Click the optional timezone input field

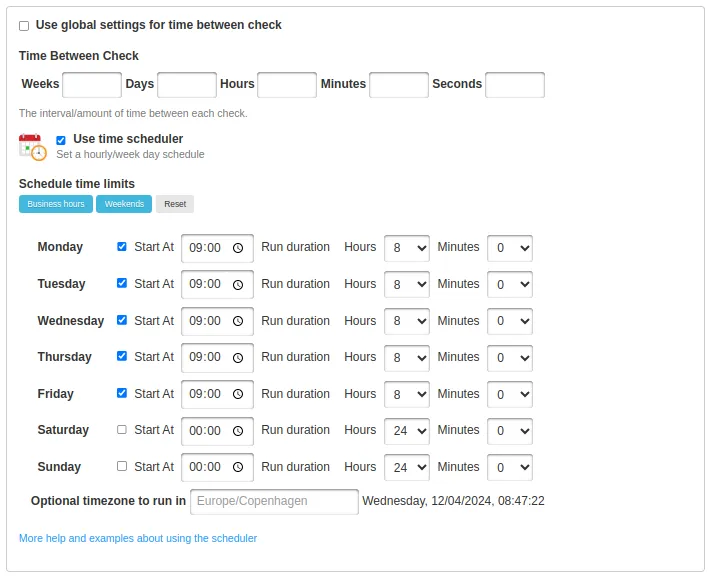(x=274, y=502)
